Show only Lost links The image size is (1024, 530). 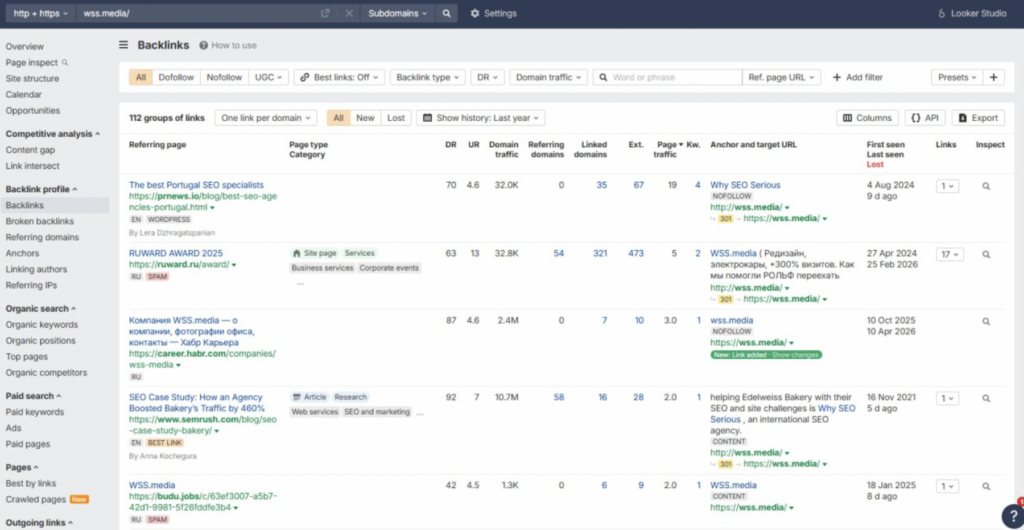click(396, 118)
